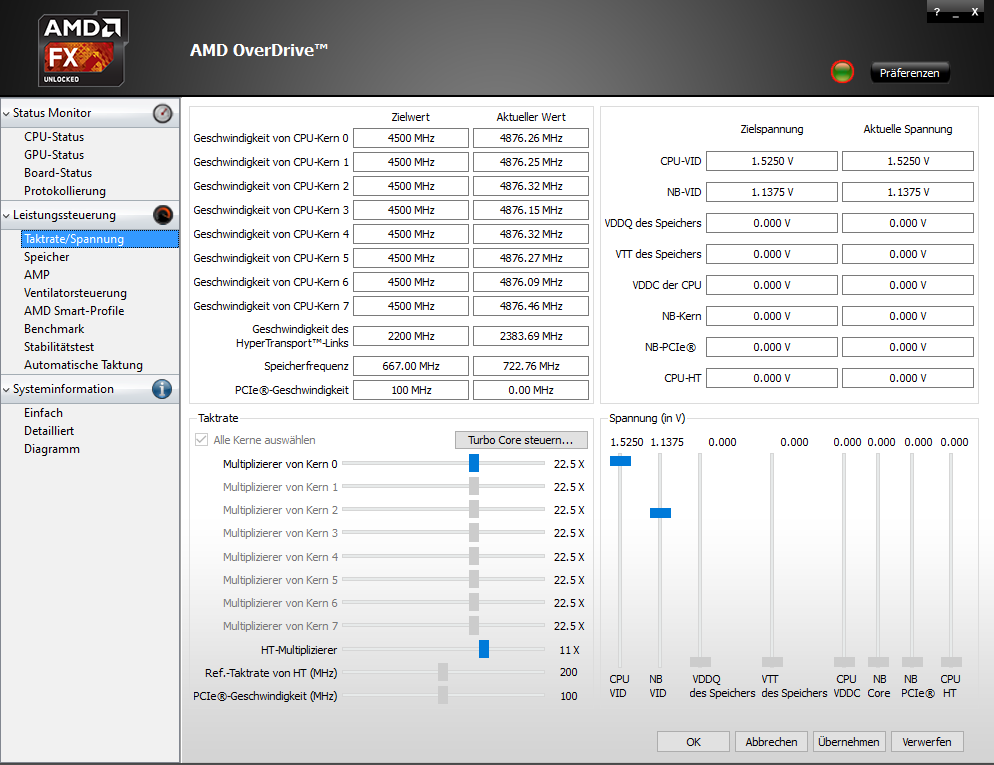Screen dimensions: 994x765
Task: Click CPU-Kern 0 Zielwert field
Action: point(411,138)
